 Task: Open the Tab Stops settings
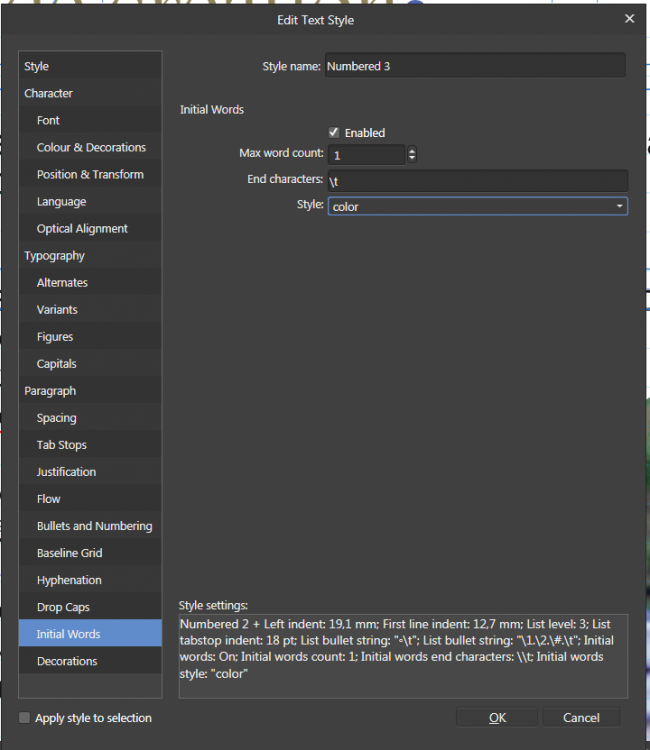point(62,445)
